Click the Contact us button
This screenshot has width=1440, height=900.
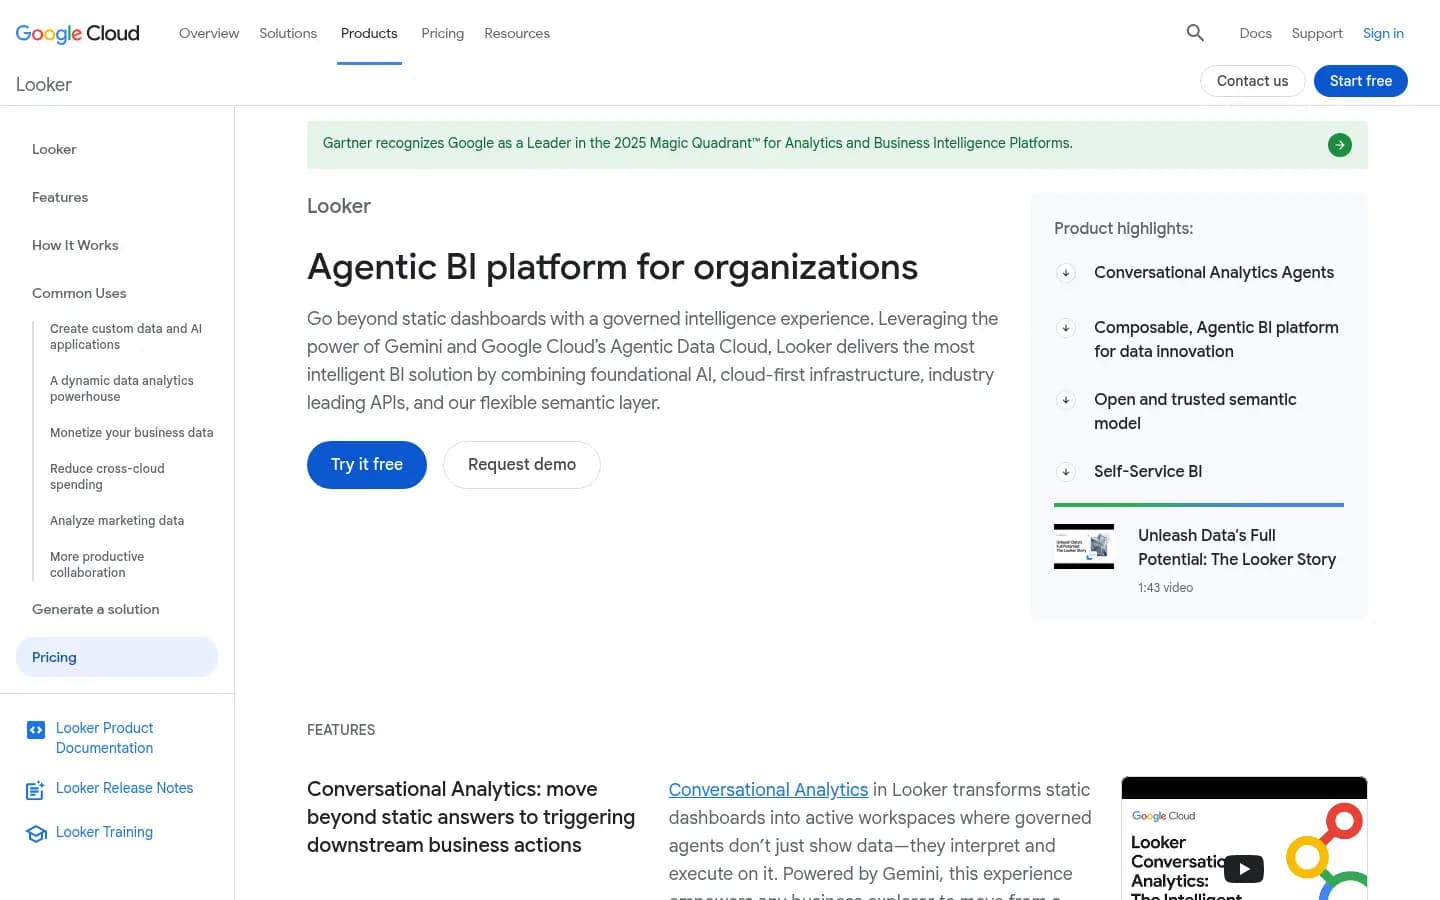coord(1252,81)
